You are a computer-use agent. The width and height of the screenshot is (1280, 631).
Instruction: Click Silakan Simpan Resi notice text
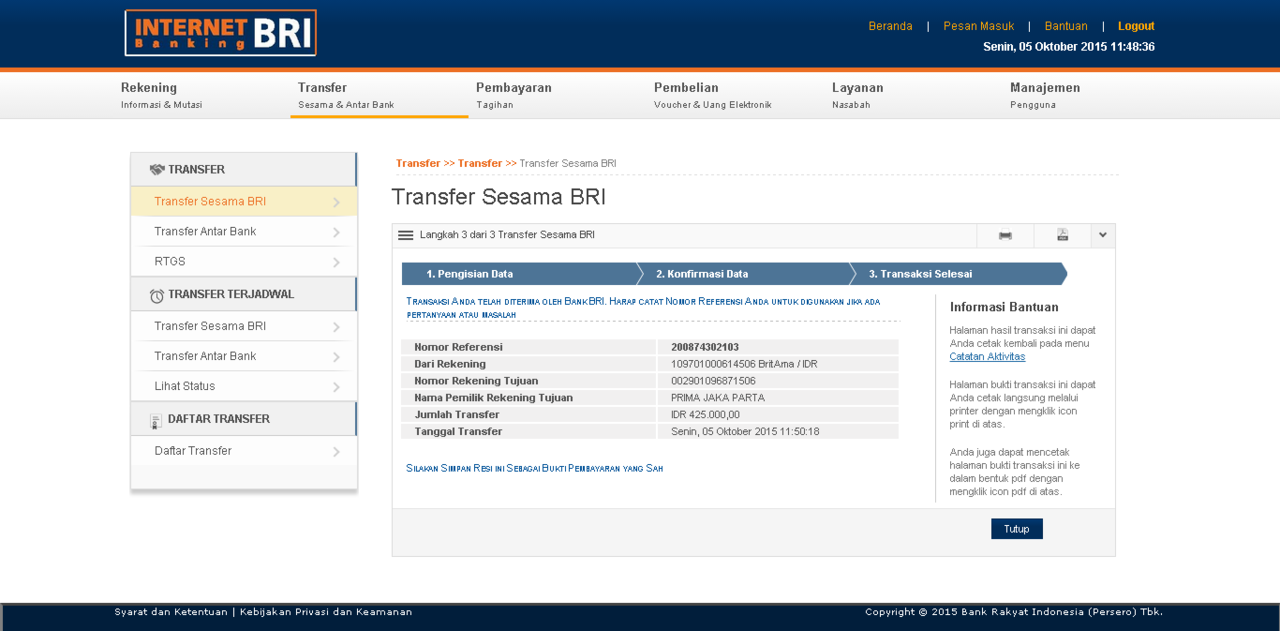(x=534, y=468)
